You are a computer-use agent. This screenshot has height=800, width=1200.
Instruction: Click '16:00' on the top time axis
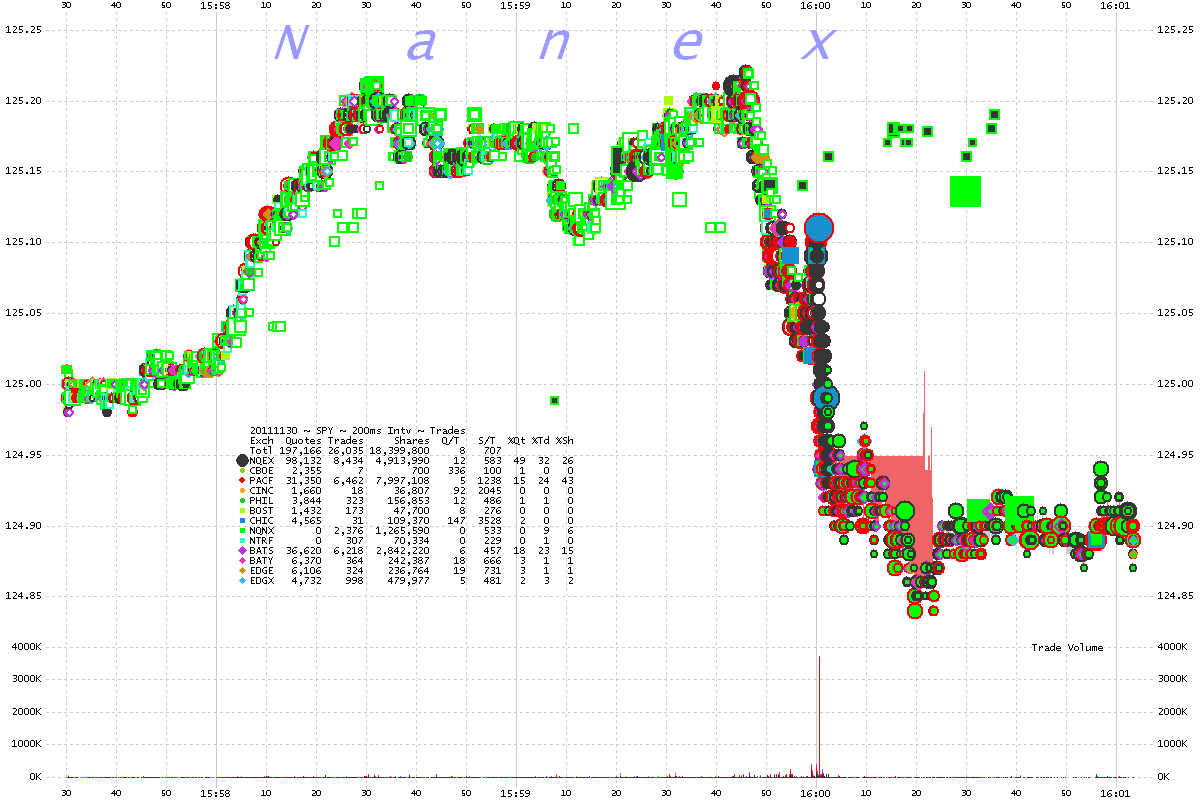tap(815, 6)
